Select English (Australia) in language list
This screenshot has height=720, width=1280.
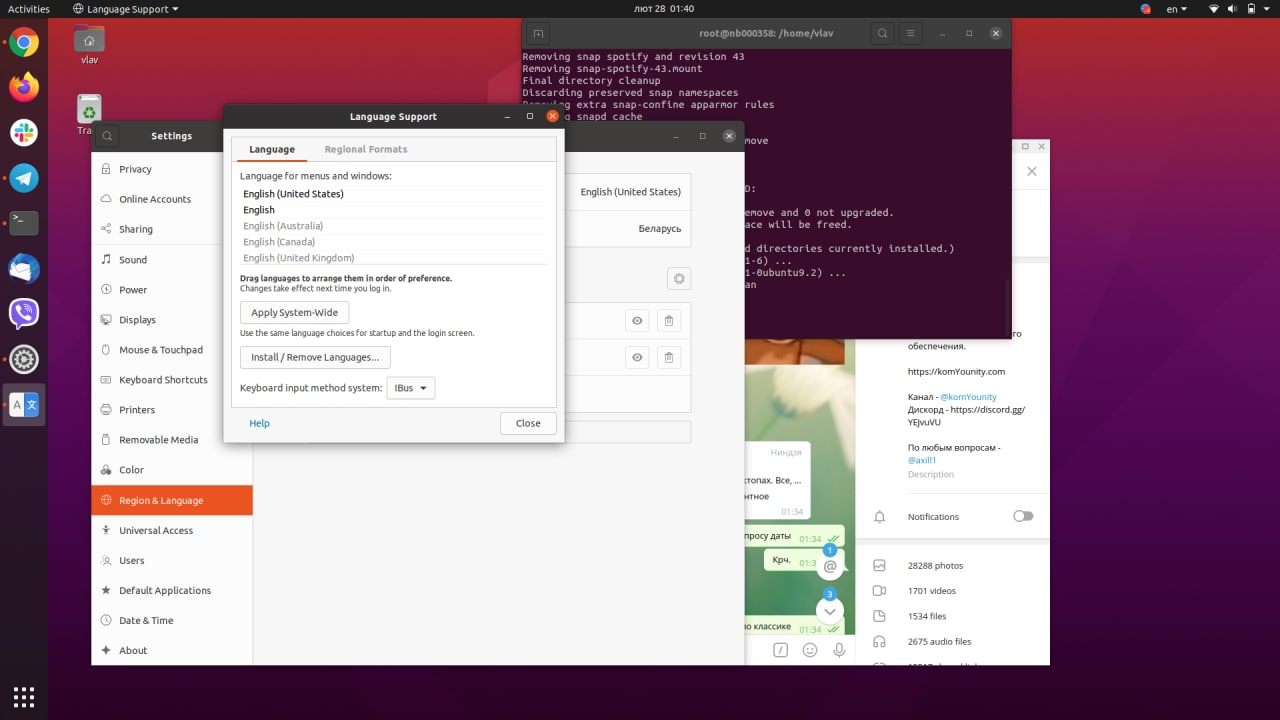[x=395, y=226]
